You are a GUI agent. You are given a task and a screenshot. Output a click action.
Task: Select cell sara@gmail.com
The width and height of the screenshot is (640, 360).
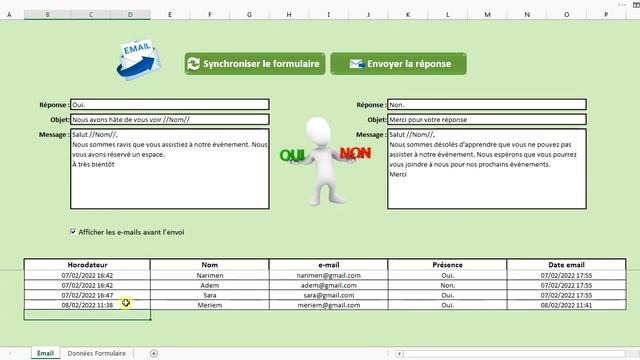tap(329, 295)
